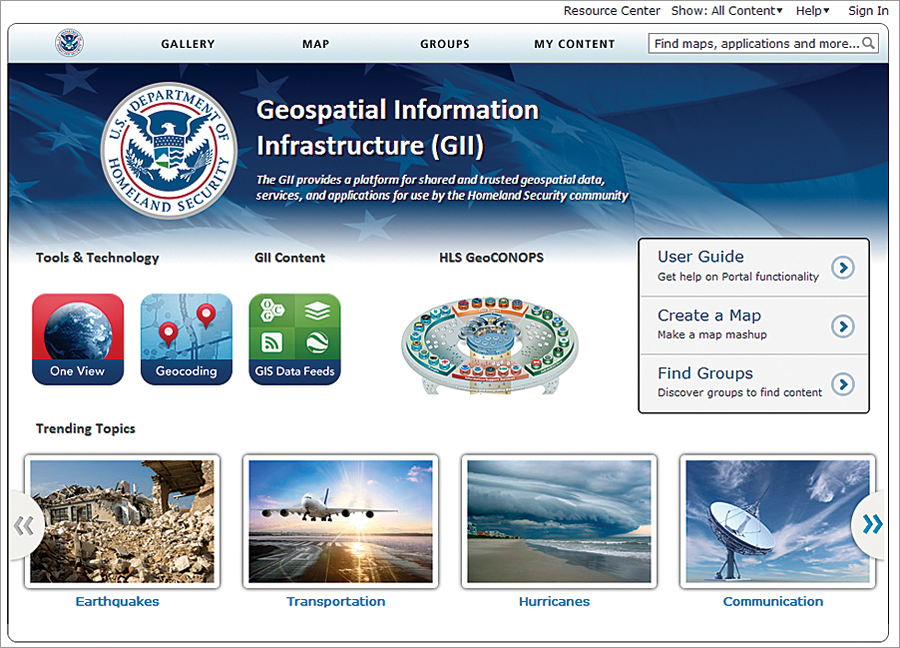Screen dimensions: 900x648
Task: Click the DHS seal in the navigation bar
Action: coord(68,43)
